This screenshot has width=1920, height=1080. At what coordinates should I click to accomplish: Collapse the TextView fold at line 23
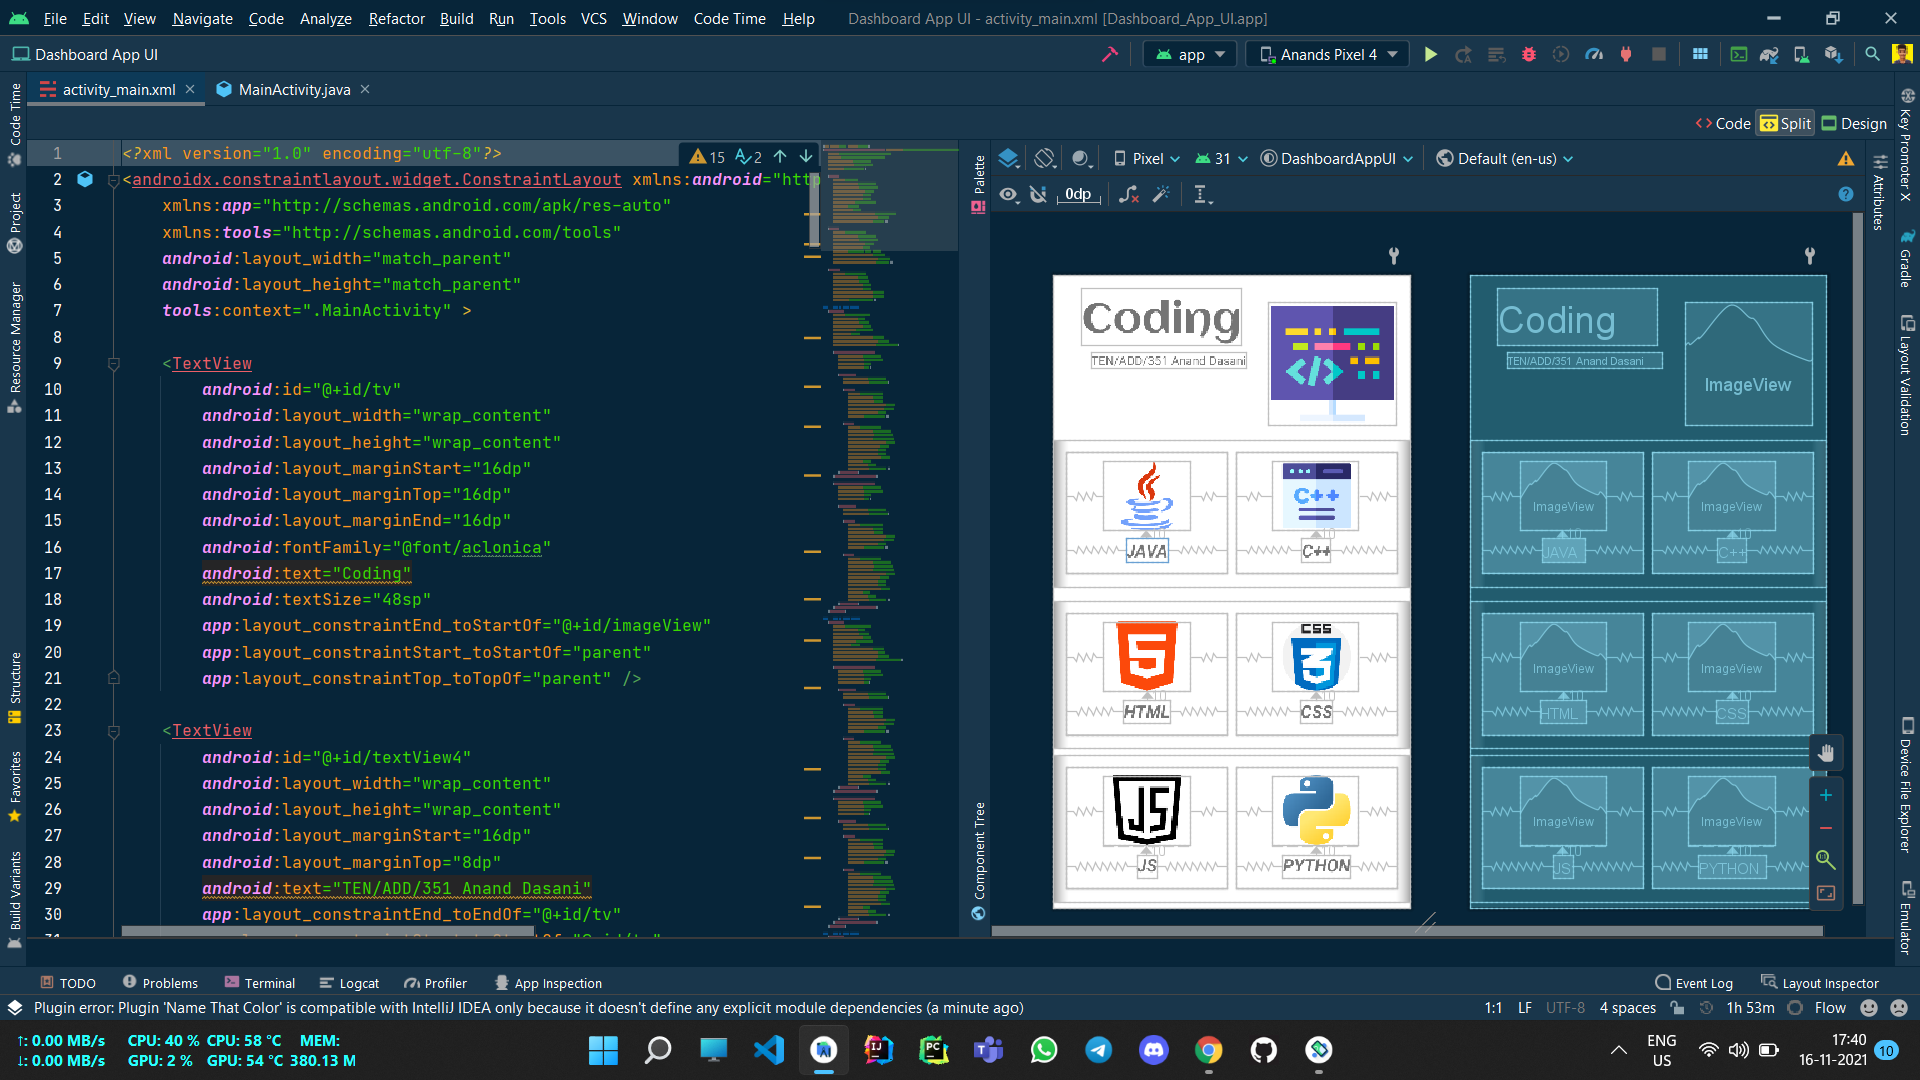coord(113,731)
